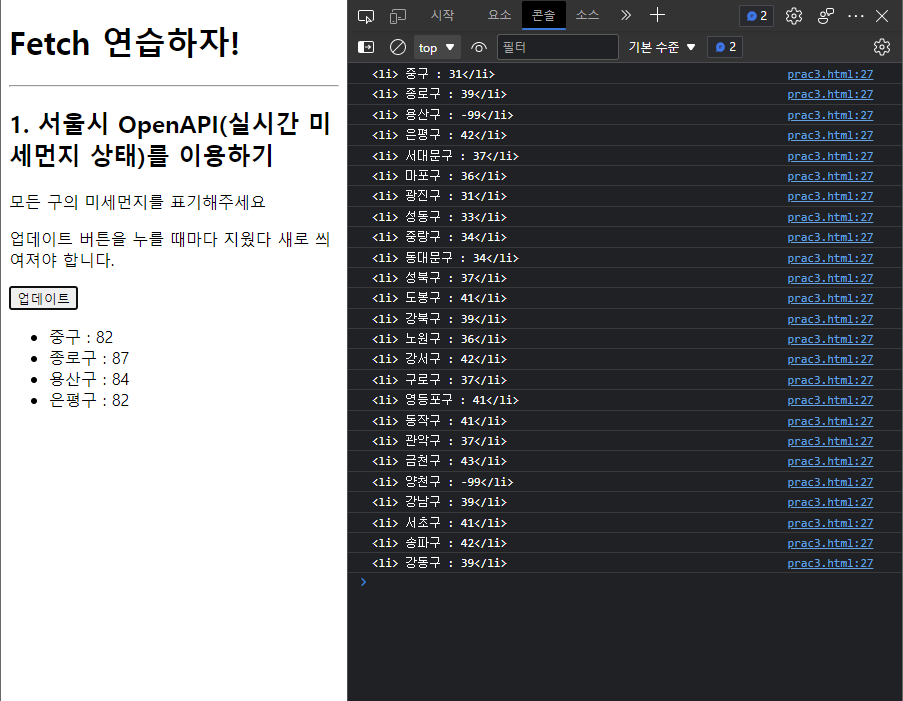Click the 'Fetch 연습하자!' page heading
Viewport: 903px width, 701px height.
click(x=124, y=43)
